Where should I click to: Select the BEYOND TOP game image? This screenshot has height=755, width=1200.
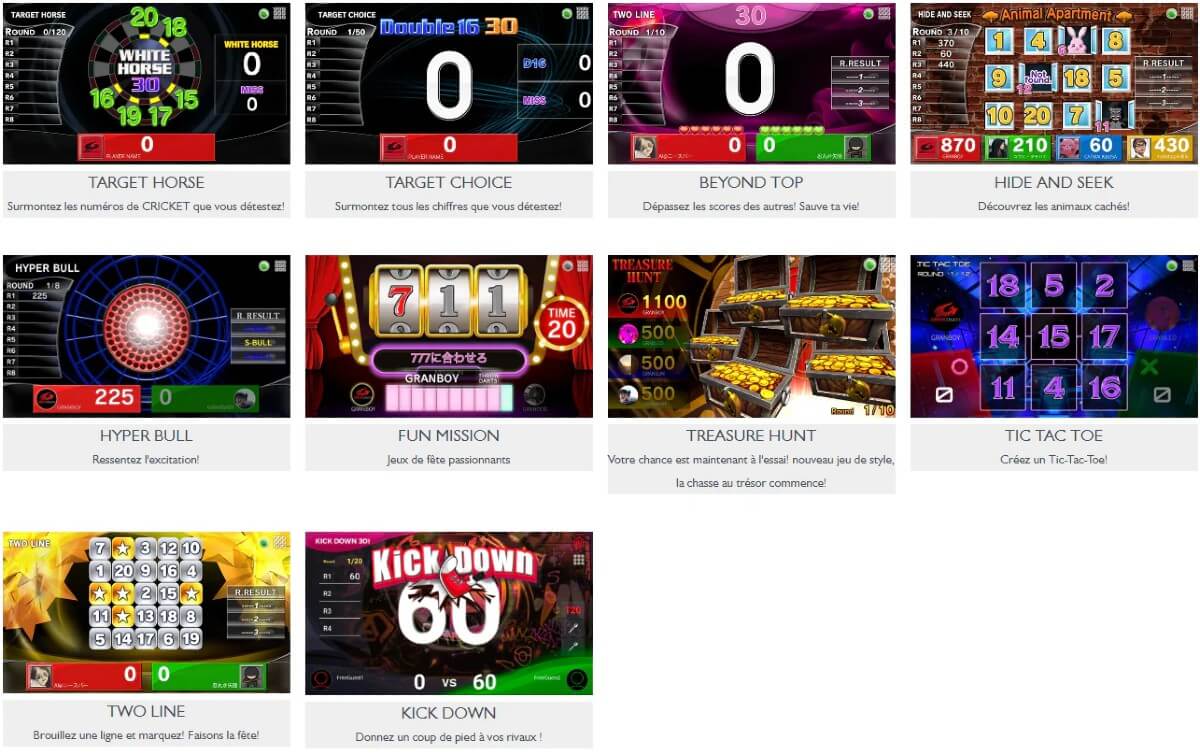coord(751,83)
